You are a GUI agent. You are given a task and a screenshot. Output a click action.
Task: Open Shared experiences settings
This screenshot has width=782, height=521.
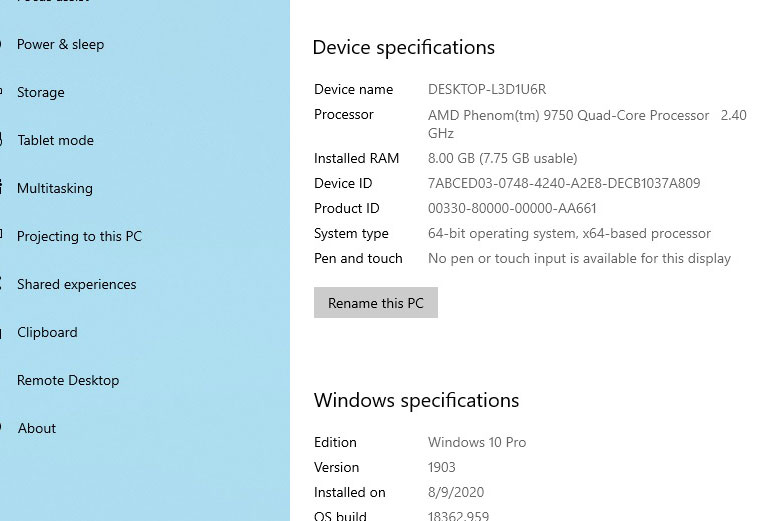(x=76, y=284)
